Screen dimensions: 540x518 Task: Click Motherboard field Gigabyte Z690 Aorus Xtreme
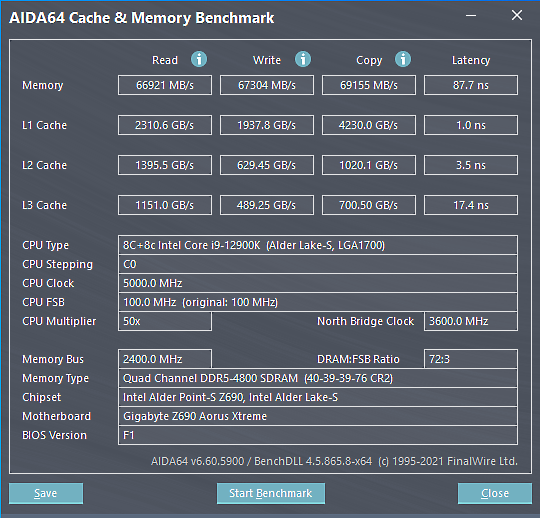(x=318, y=416)
